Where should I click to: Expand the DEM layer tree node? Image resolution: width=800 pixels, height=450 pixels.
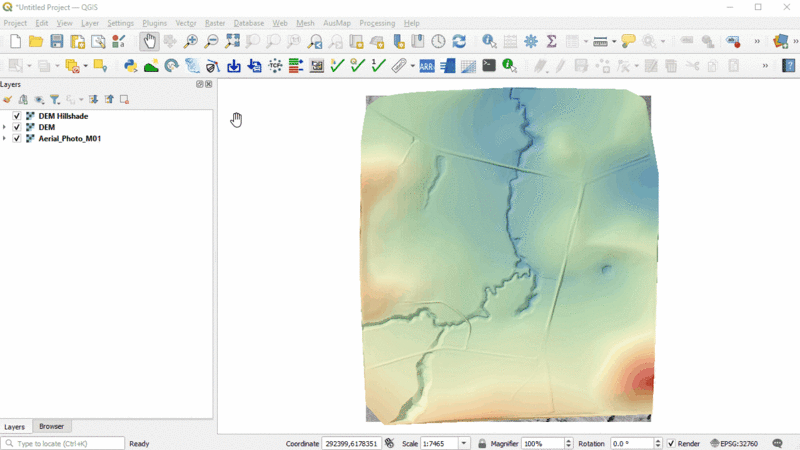click(x=5, y=127)
